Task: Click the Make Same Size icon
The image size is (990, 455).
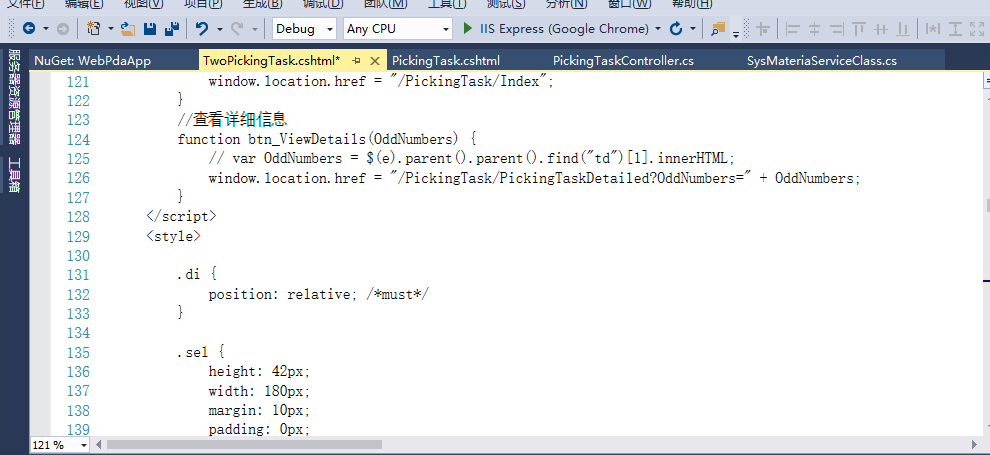Action: click(977, 28)
